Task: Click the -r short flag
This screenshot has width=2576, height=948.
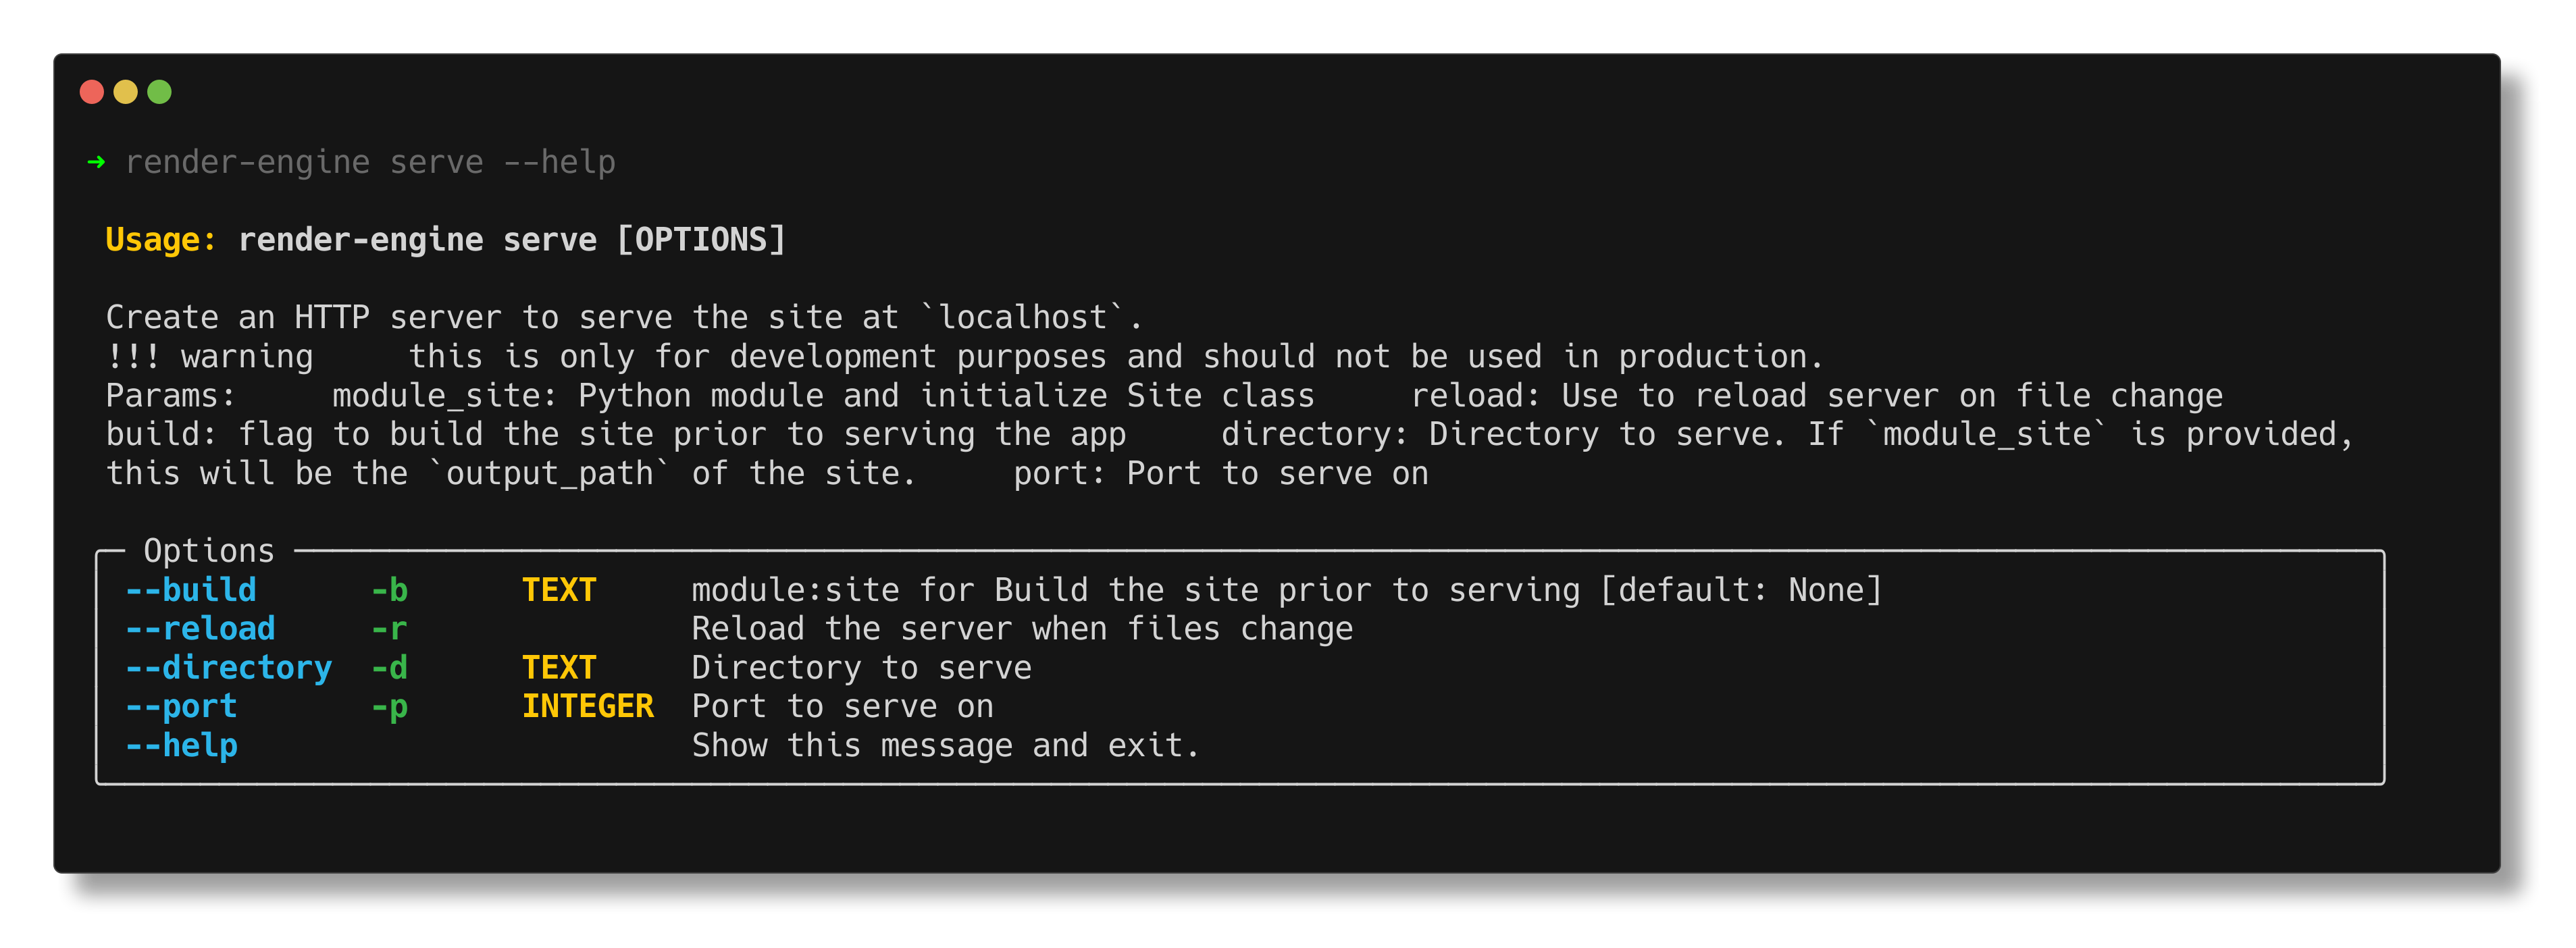Action: [x=389, y=629]
